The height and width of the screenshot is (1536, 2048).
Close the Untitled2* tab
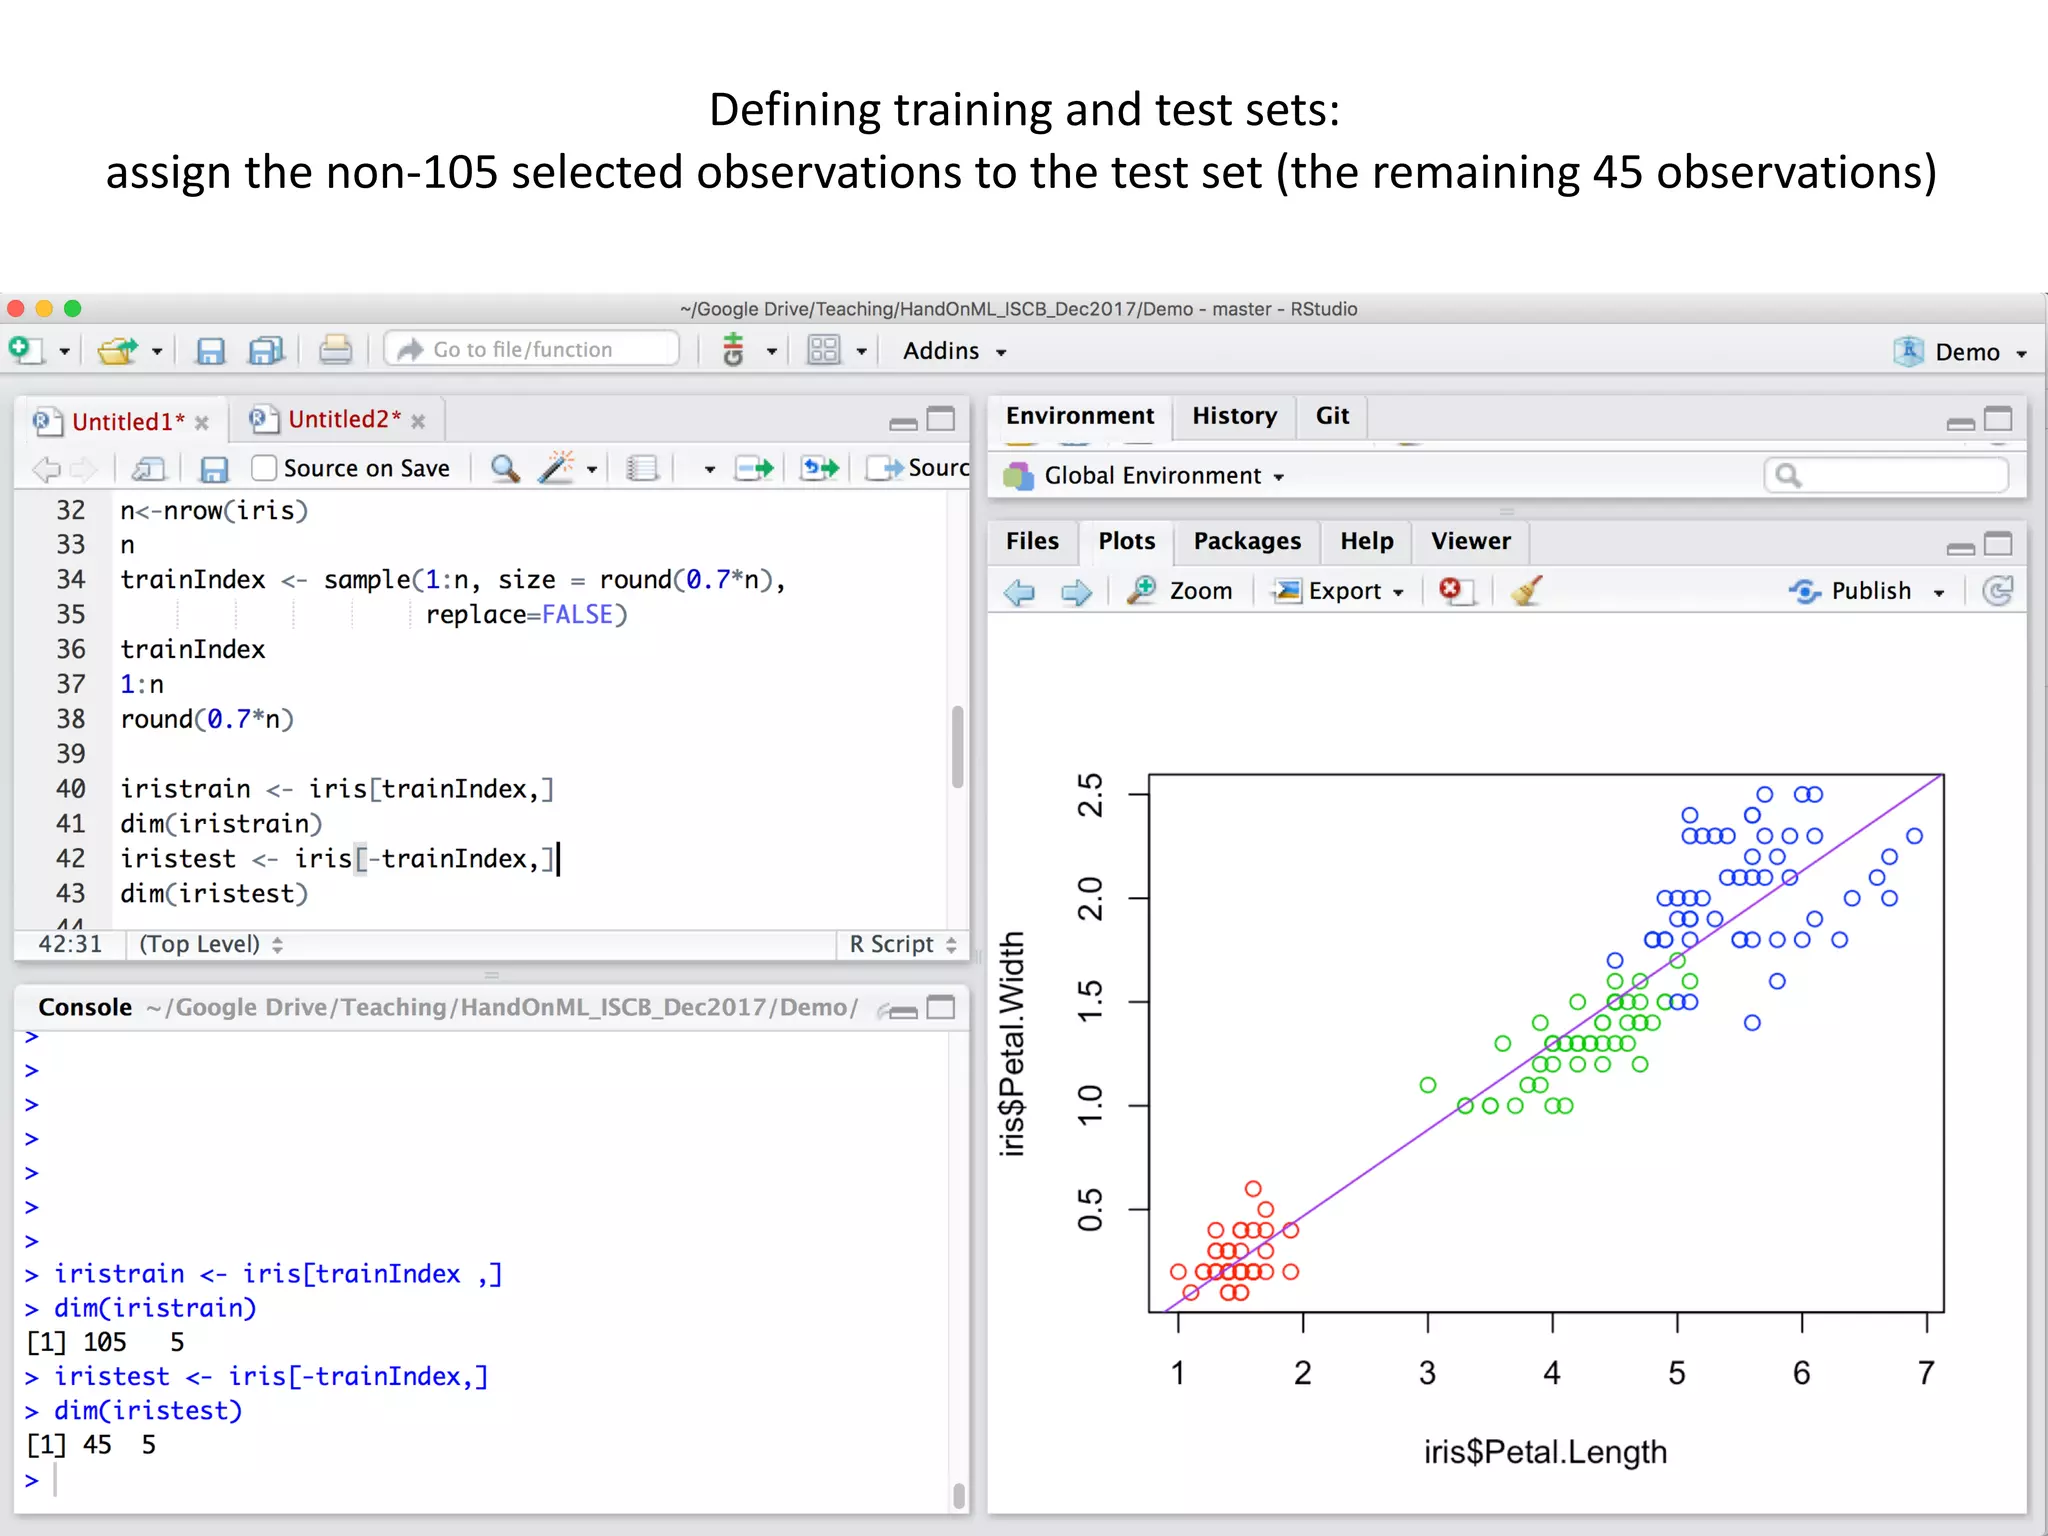418,422
